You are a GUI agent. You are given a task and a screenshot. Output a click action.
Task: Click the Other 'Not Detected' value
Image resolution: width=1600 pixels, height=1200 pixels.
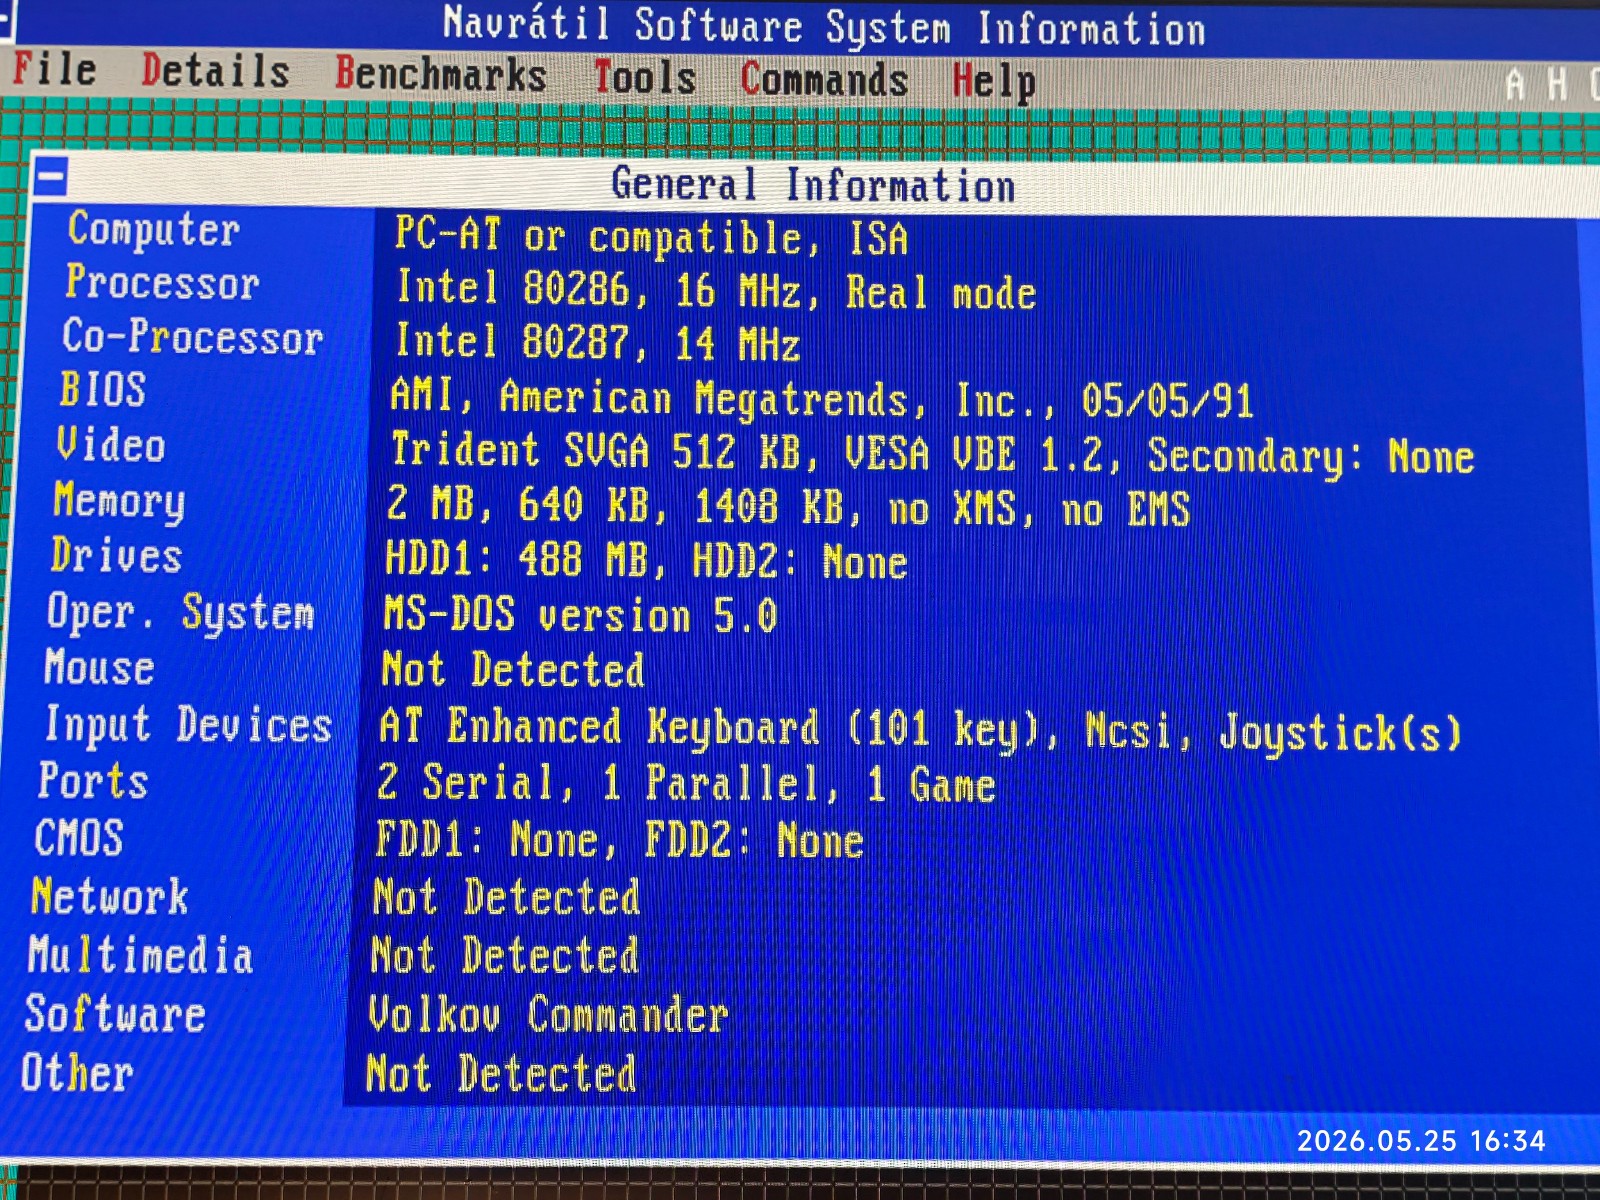pyautogui.click(x=501, y=1075)
